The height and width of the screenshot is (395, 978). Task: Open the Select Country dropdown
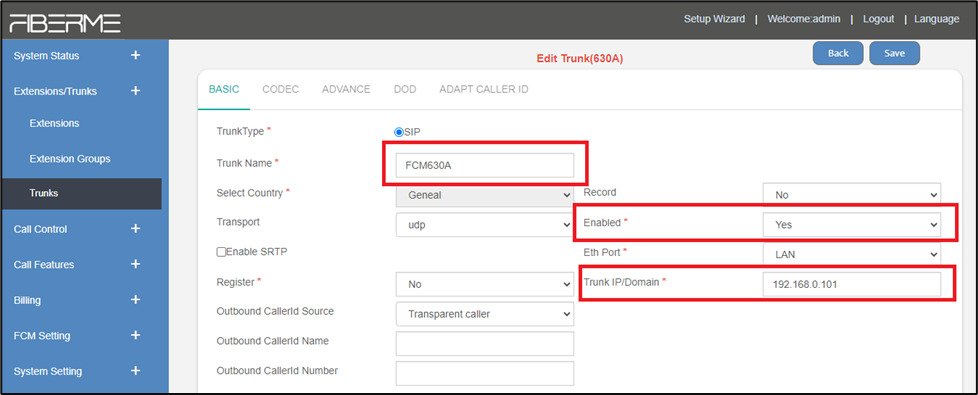(485, 195)
